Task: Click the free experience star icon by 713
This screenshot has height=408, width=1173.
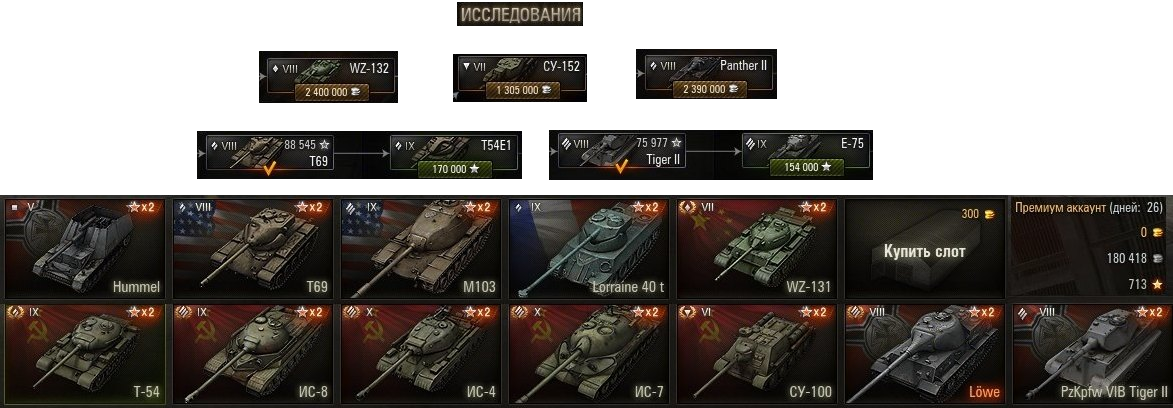Action: [1158, 284]
